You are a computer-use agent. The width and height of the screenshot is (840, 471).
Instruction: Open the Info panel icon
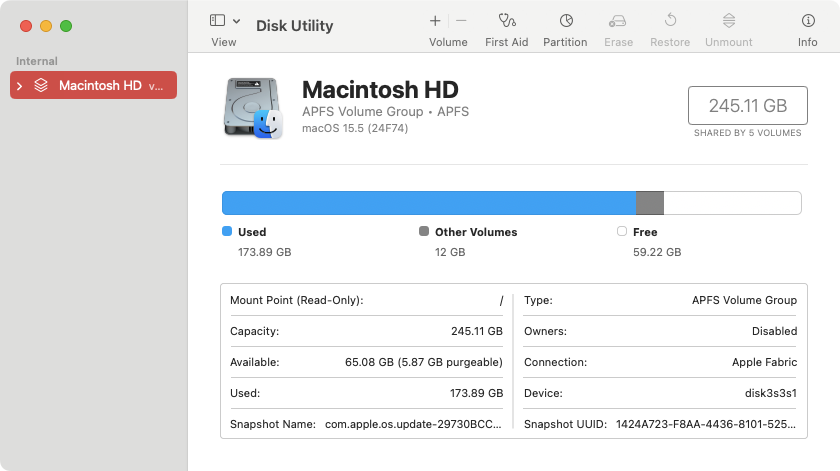[808, 20]
